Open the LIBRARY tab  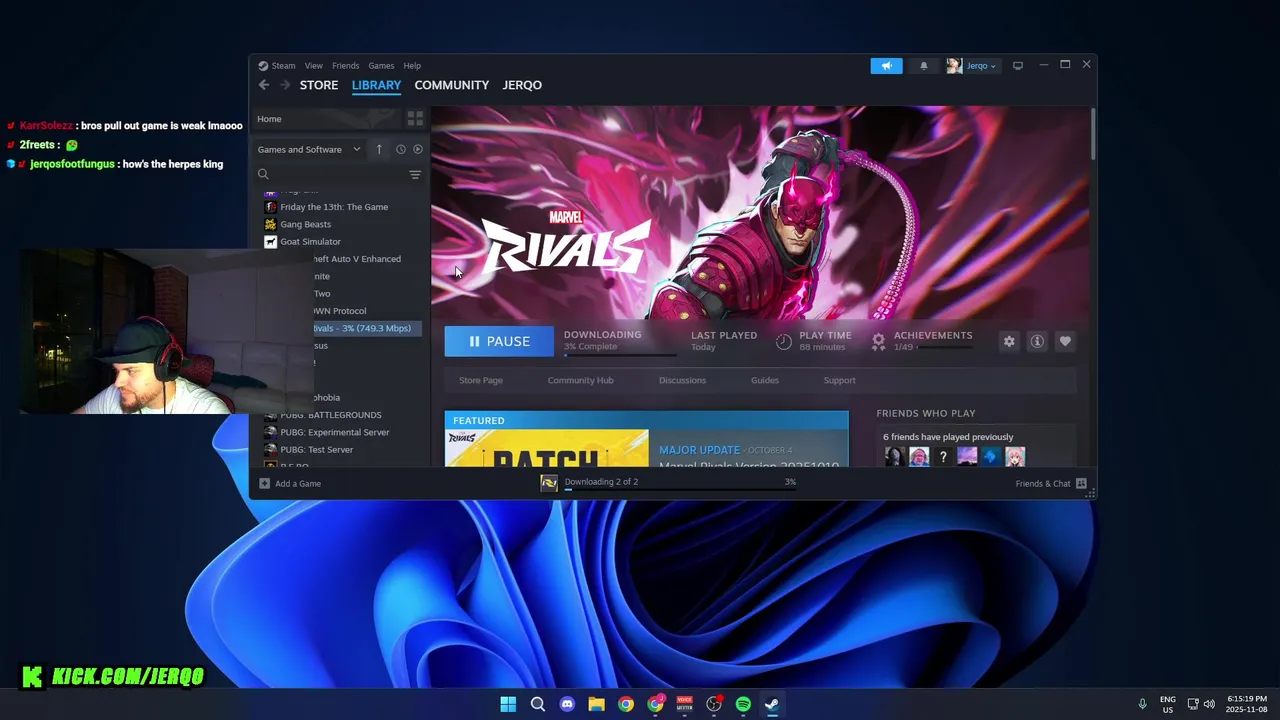[376, 85]
